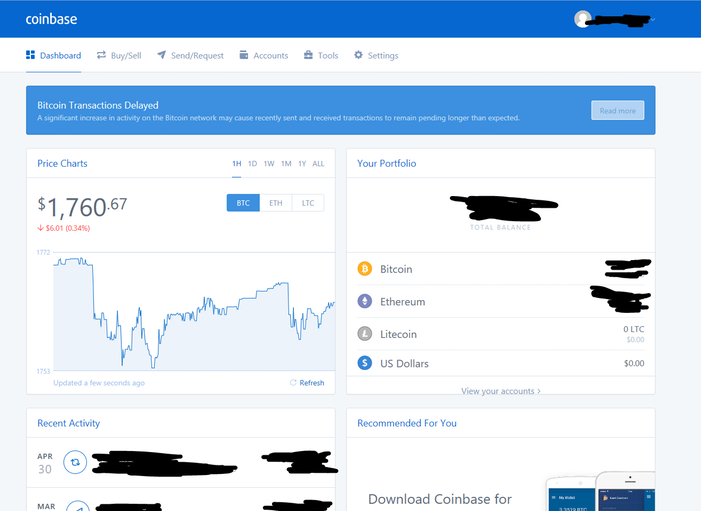Click the Litecoin coin icon in portfolio
Screen dimensions: 701x511
click(364, 334)
